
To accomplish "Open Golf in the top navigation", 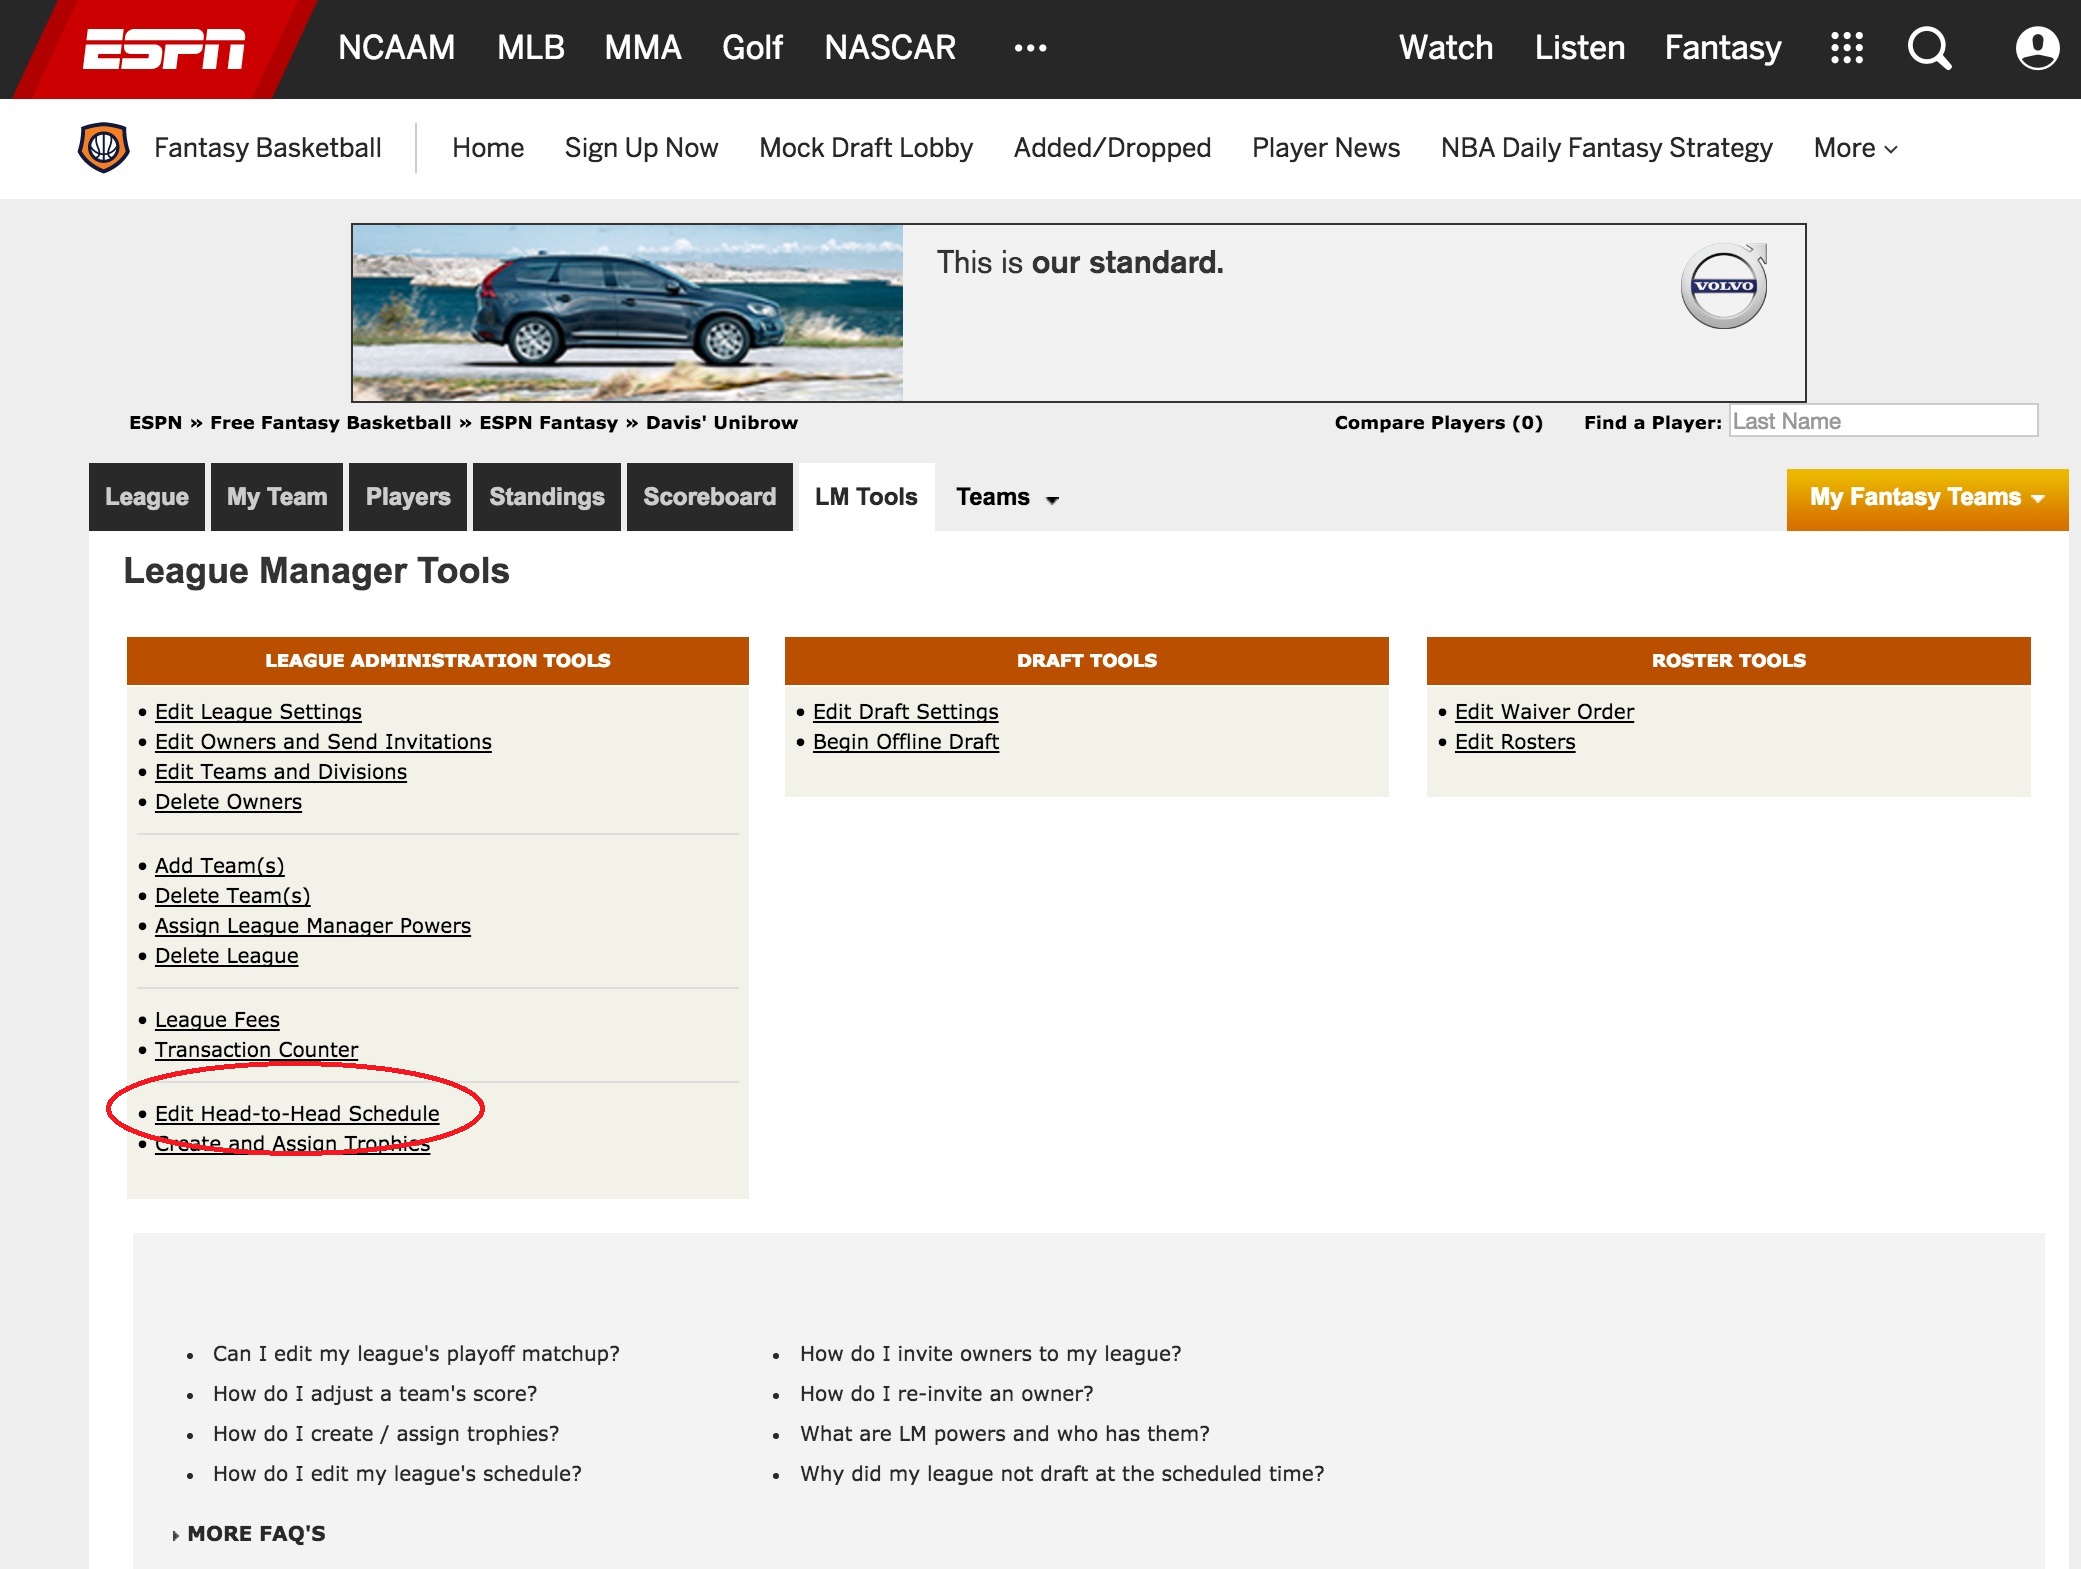I will click(753, 48).
